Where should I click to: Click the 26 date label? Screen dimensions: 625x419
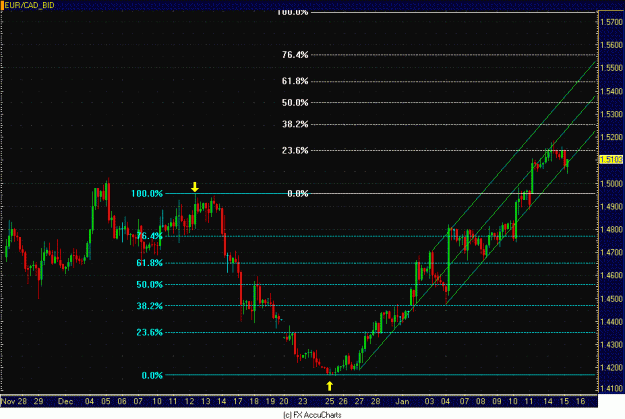pos(343,401)
